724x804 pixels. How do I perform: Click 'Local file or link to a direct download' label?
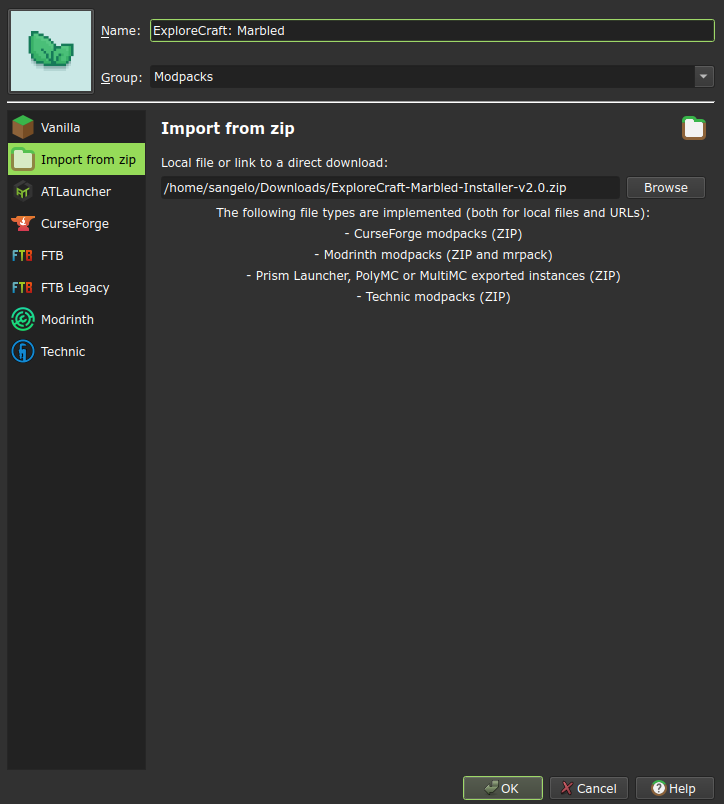coord(274,163)
